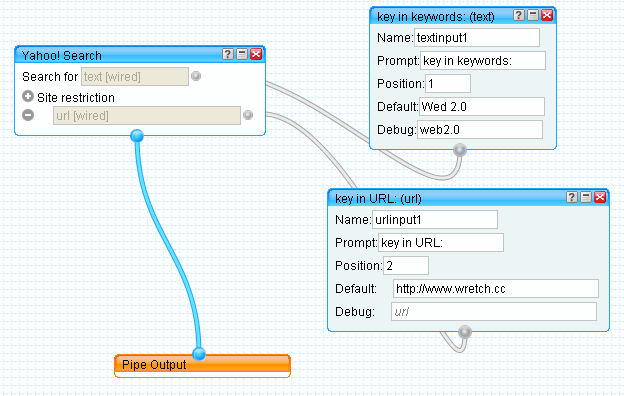Image resolution: width=624 pixels, height=396 pixels.
Task: Click Pipe Output blue input terminal
Action: [x=199, y=353]
